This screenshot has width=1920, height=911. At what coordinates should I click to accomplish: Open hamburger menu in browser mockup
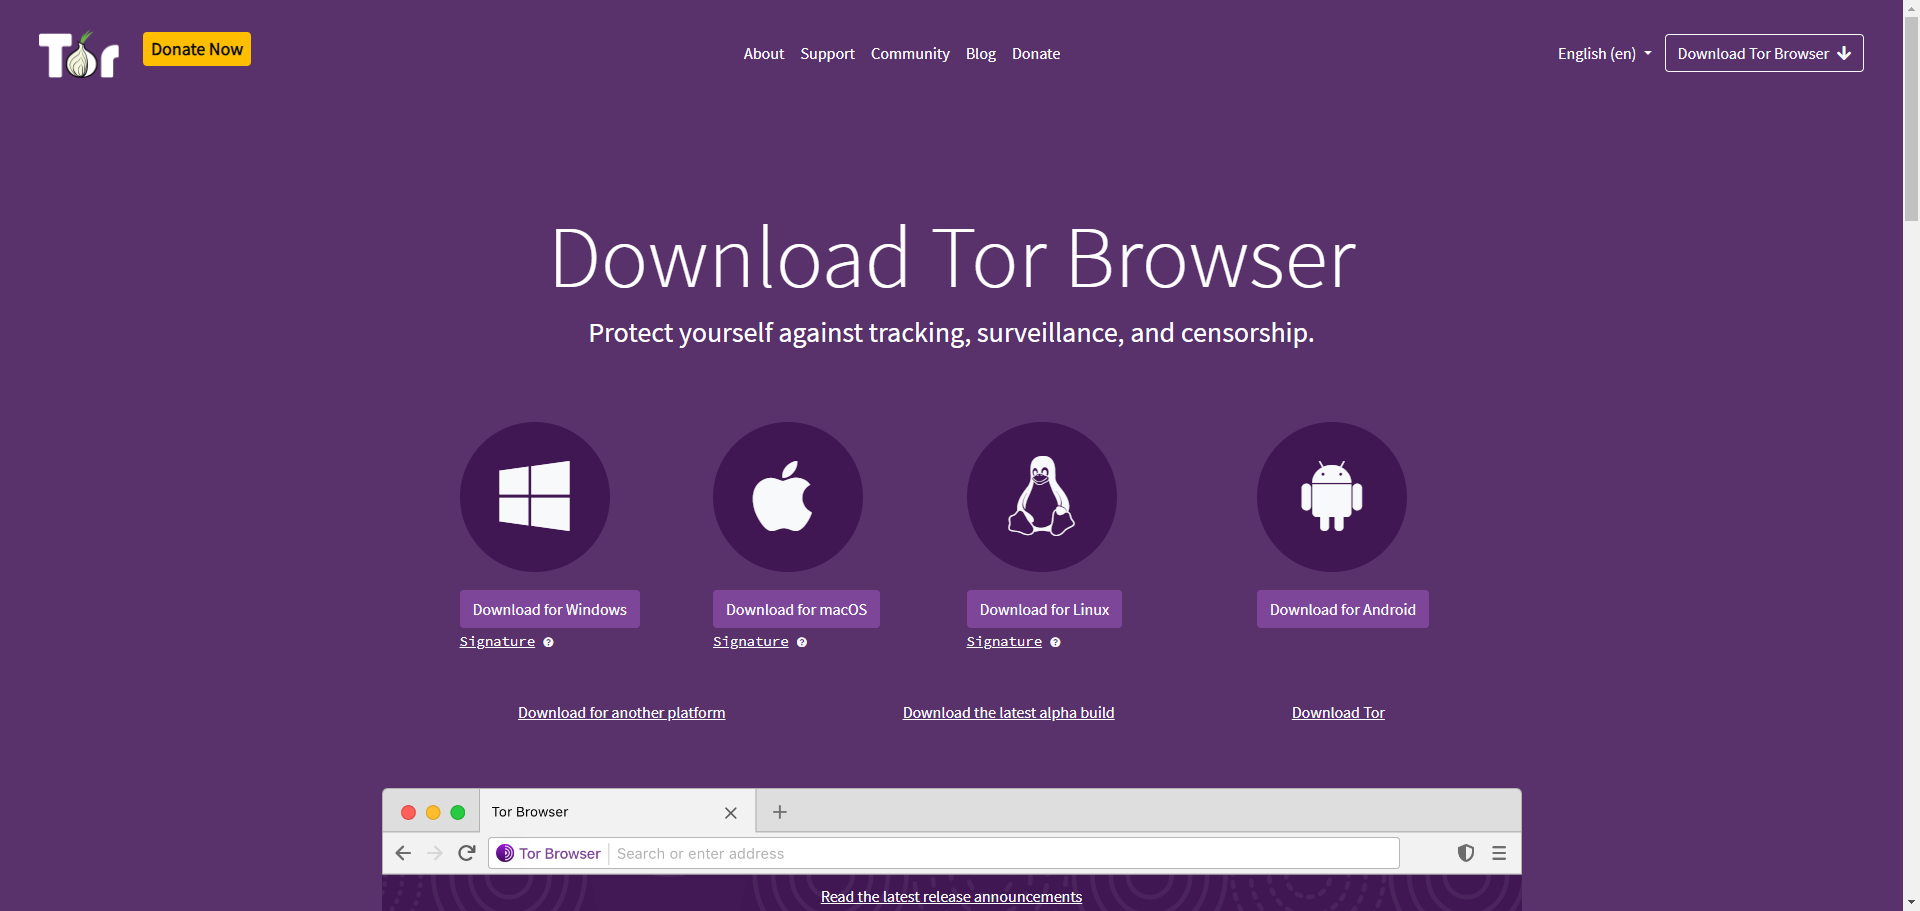tap(1499, 853)
